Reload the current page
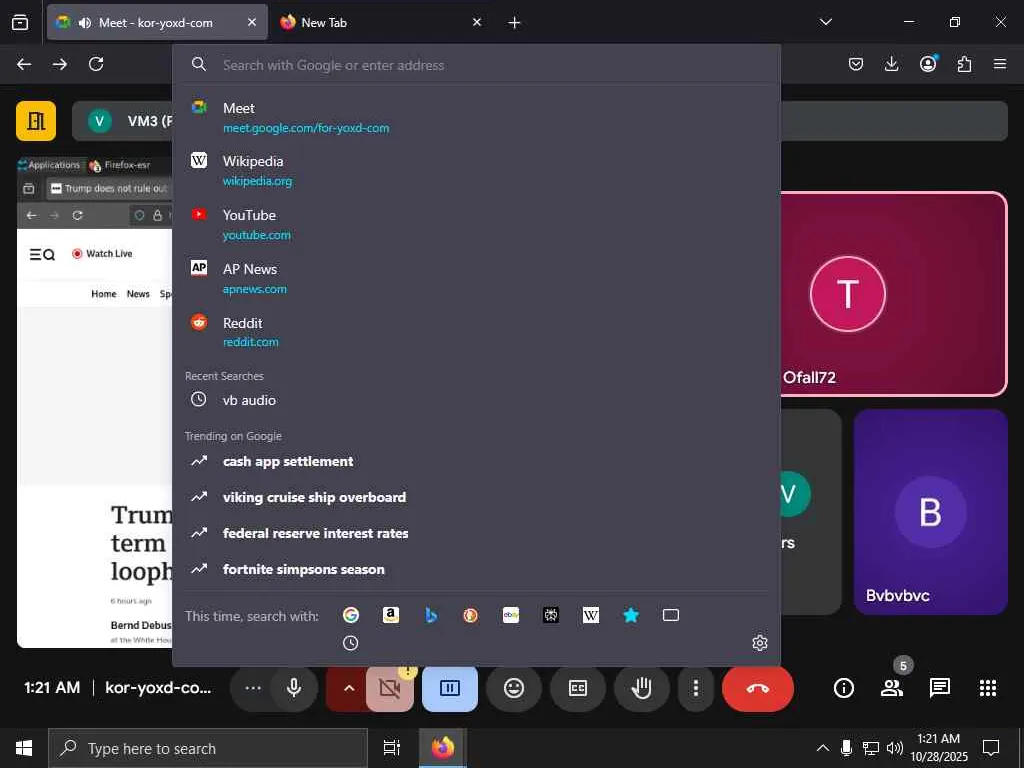The width and height of the screenshot is (1024, 768). 96,64
